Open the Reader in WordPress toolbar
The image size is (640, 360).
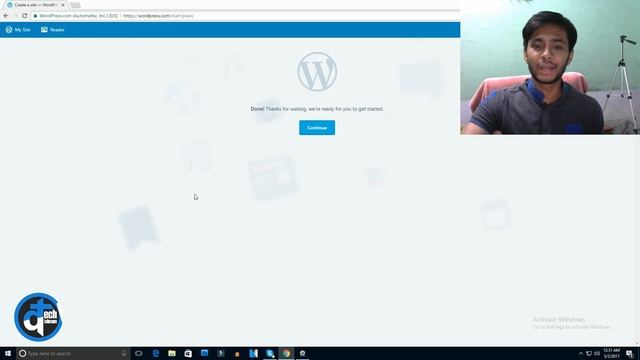[x=53, y=30]
